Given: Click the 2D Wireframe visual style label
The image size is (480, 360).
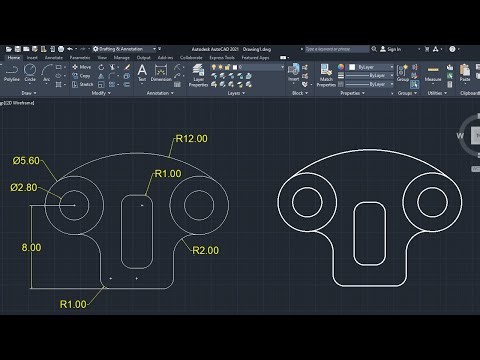Looking at the screenshot, I should 19,103.
